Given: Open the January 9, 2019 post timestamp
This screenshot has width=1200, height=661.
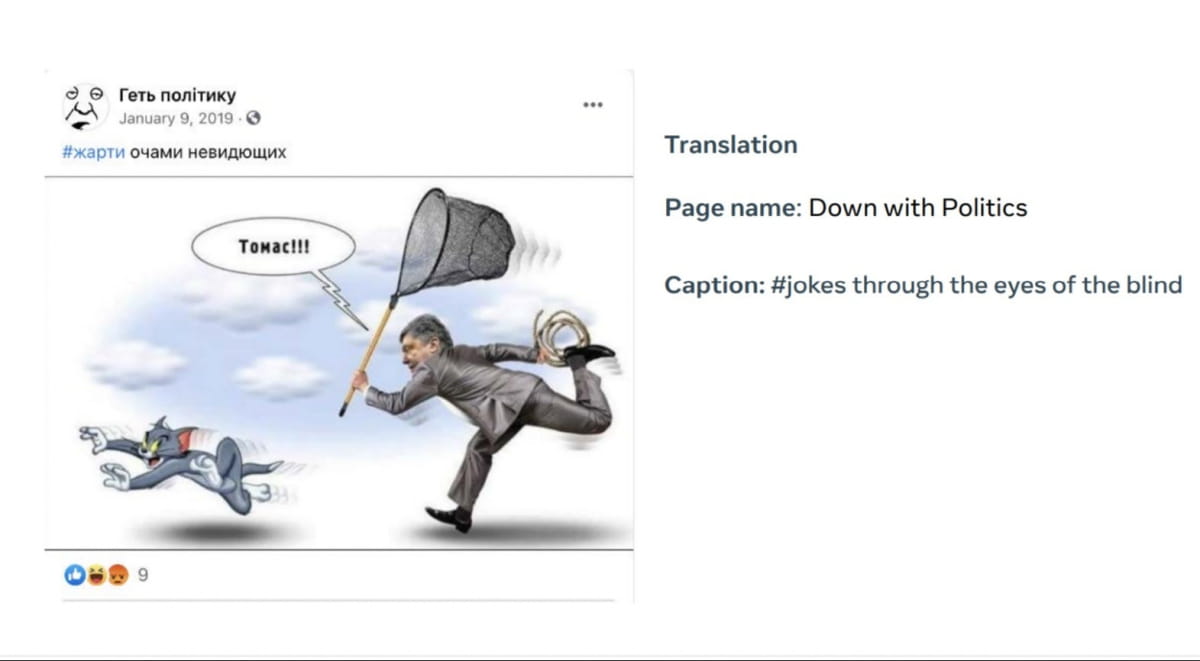Looking at the screenshot, I should point(176,118).
